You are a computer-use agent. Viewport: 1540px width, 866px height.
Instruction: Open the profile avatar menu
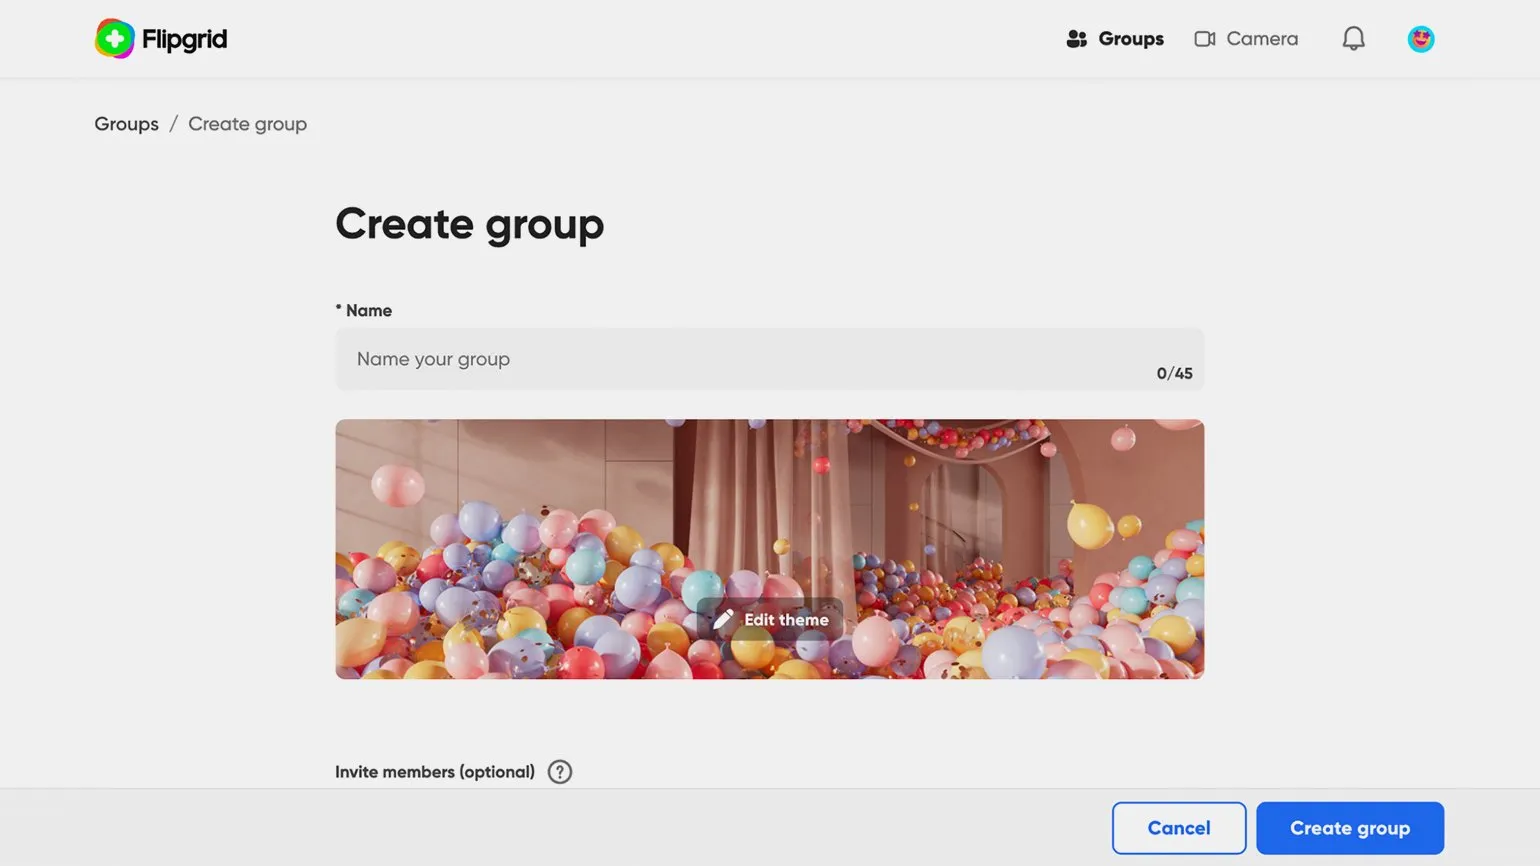[x=1420, y=39]
